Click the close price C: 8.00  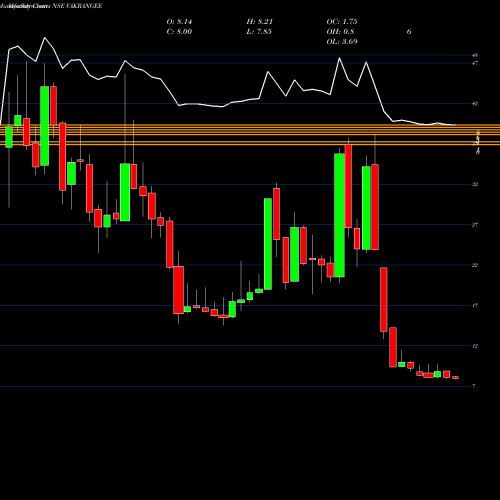(179, 32)
